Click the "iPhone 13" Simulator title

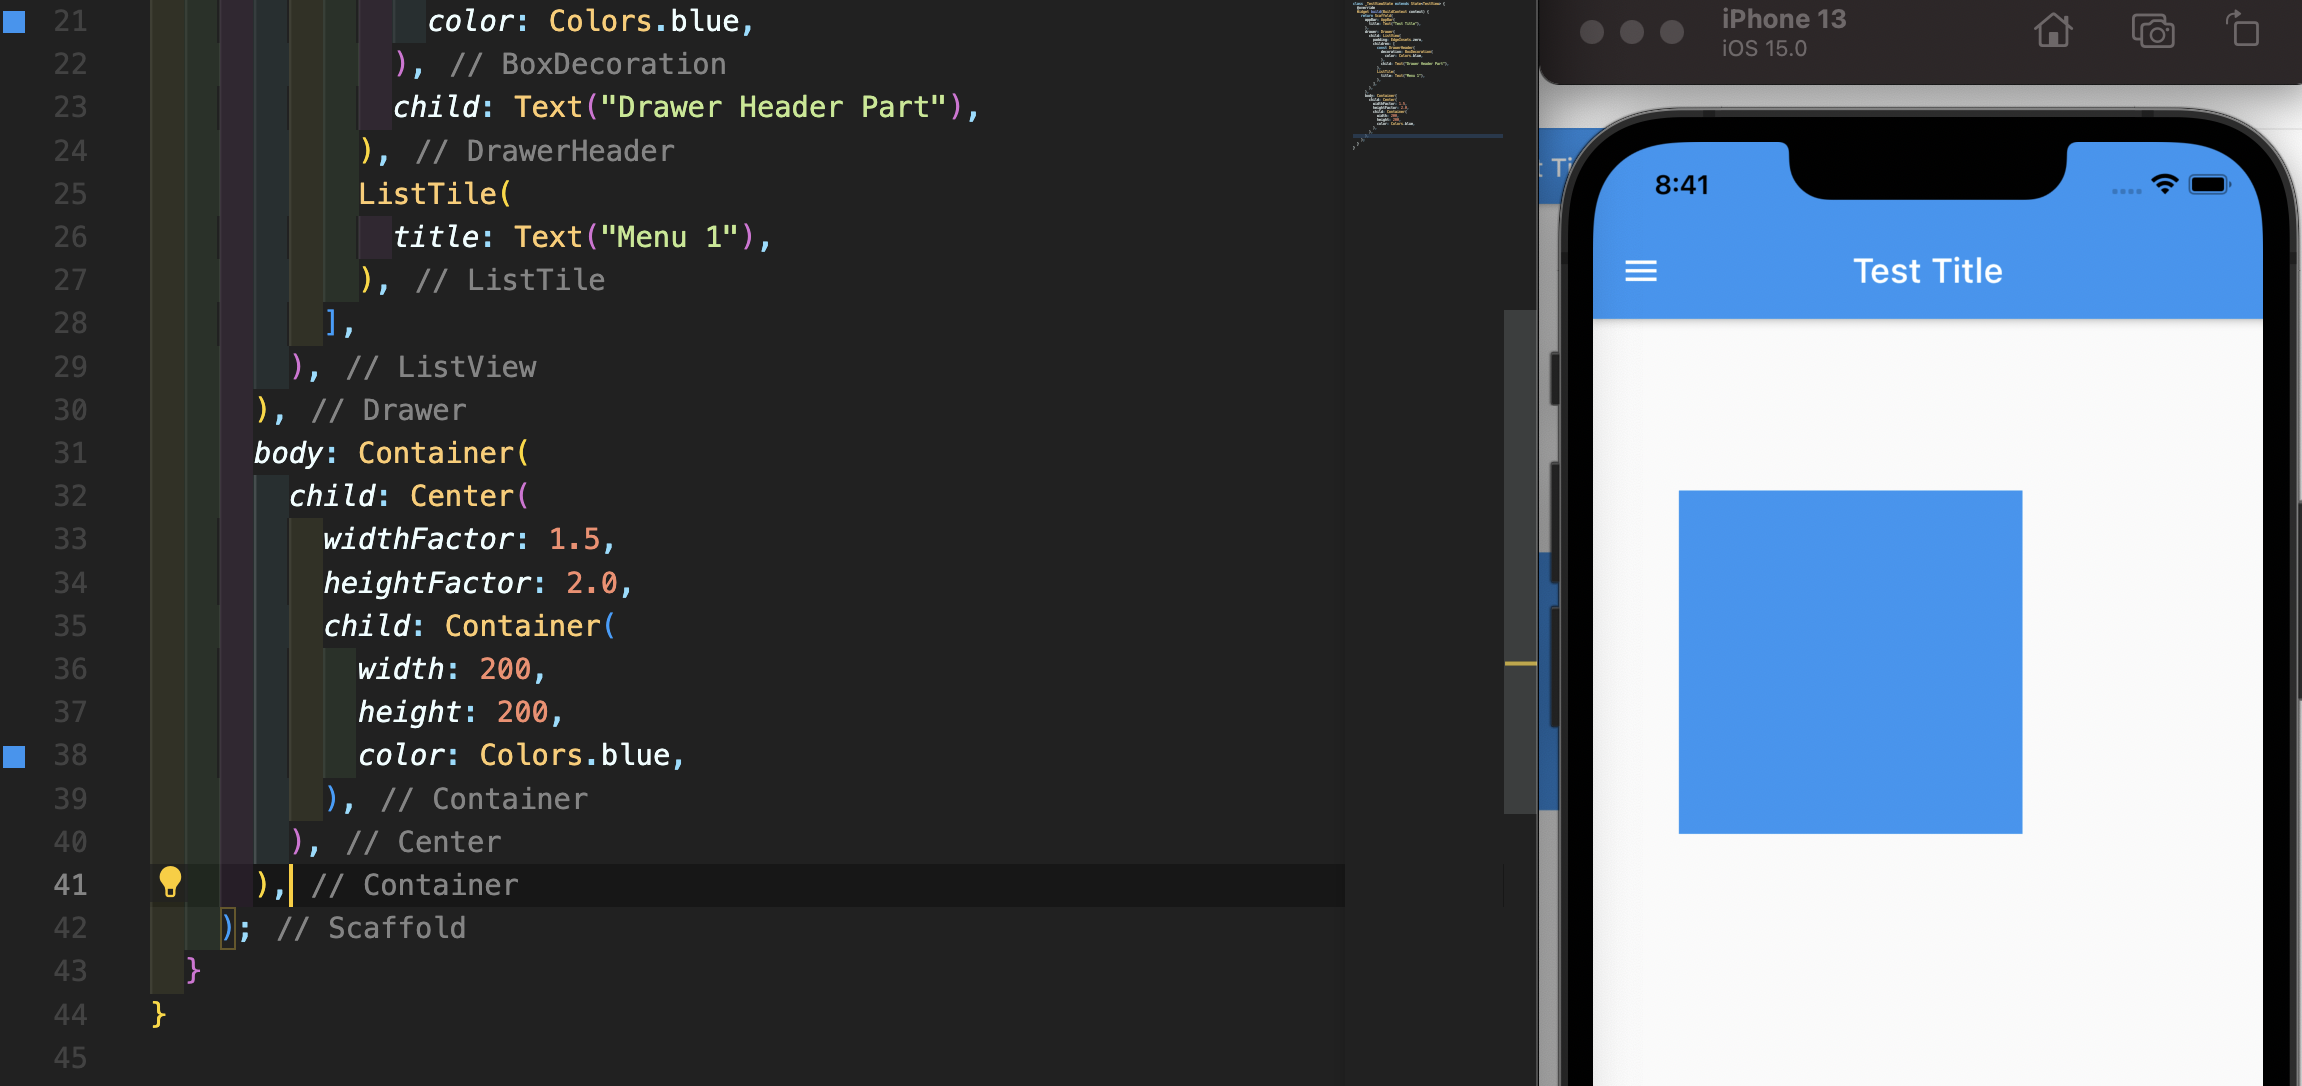click(1783, 19)
